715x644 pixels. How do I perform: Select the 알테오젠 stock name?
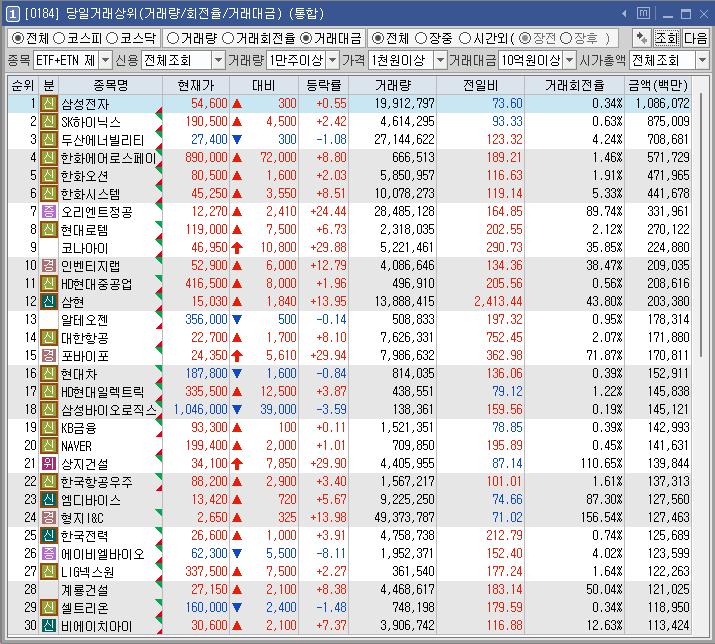85,320
